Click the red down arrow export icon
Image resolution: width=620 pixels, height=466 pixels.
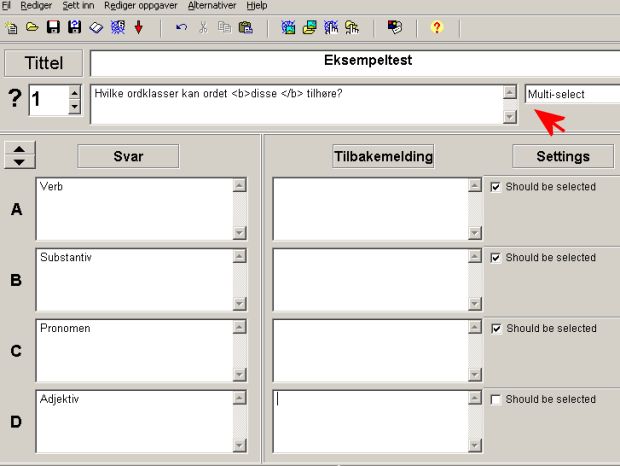(138, 27)
